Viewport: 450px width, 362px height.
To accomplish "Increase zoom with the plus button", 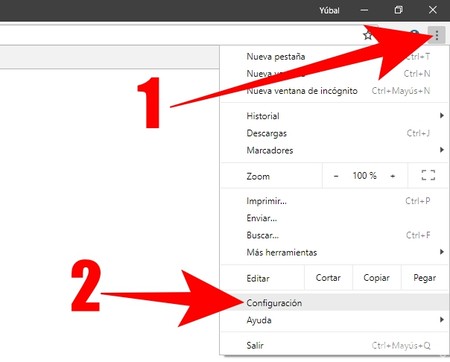I will [x=393, y=176].
